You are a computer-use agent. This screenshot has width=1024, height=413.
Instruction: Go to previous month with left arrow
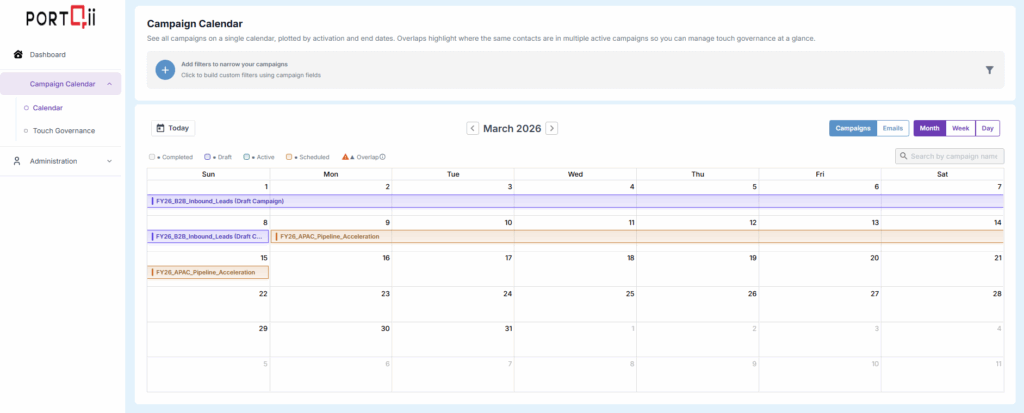coord(473,128)
